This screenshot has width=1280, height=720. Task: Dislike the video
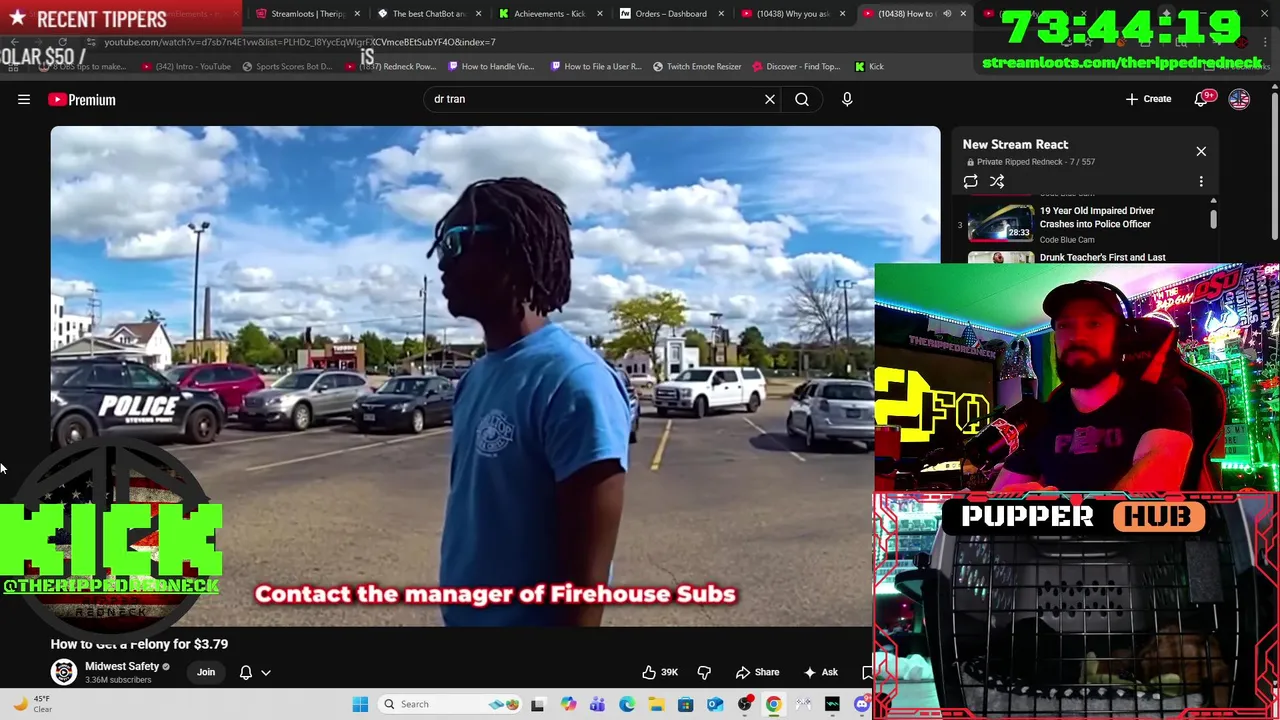pos(704,672)
